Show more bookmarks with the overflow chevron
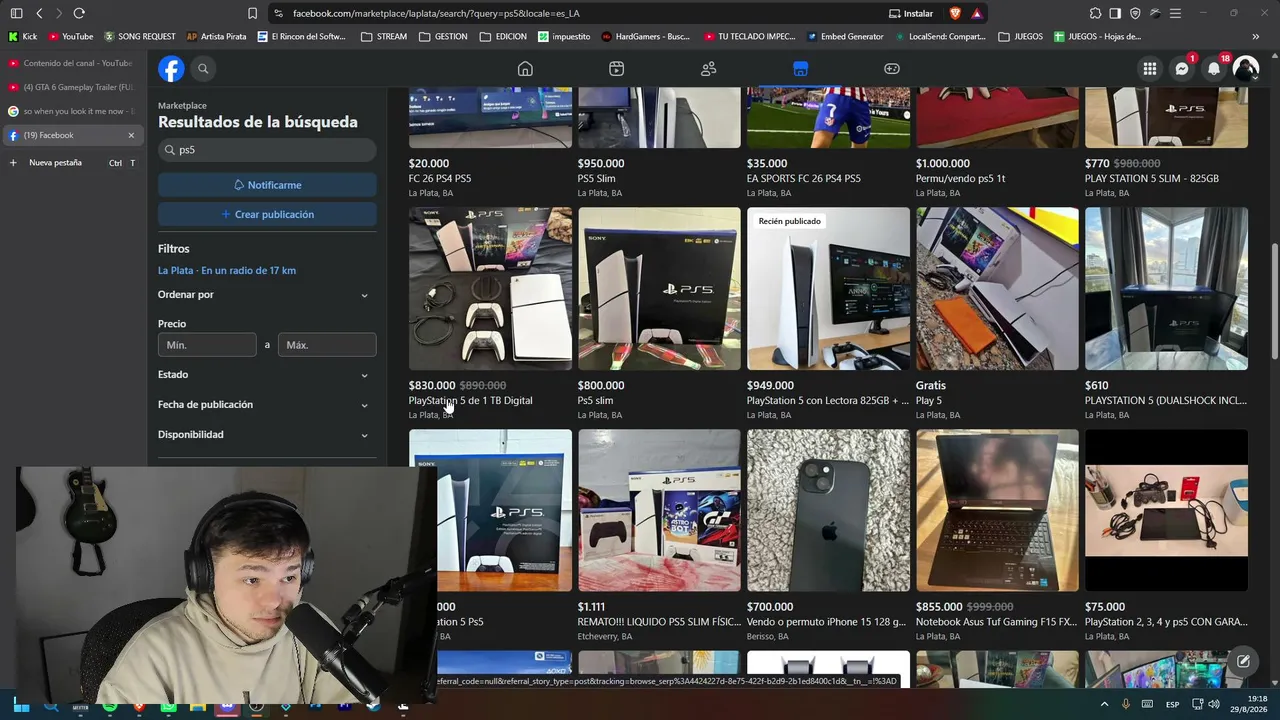1280x720 pixels. pyautogui.click(x=1255, y=37)
